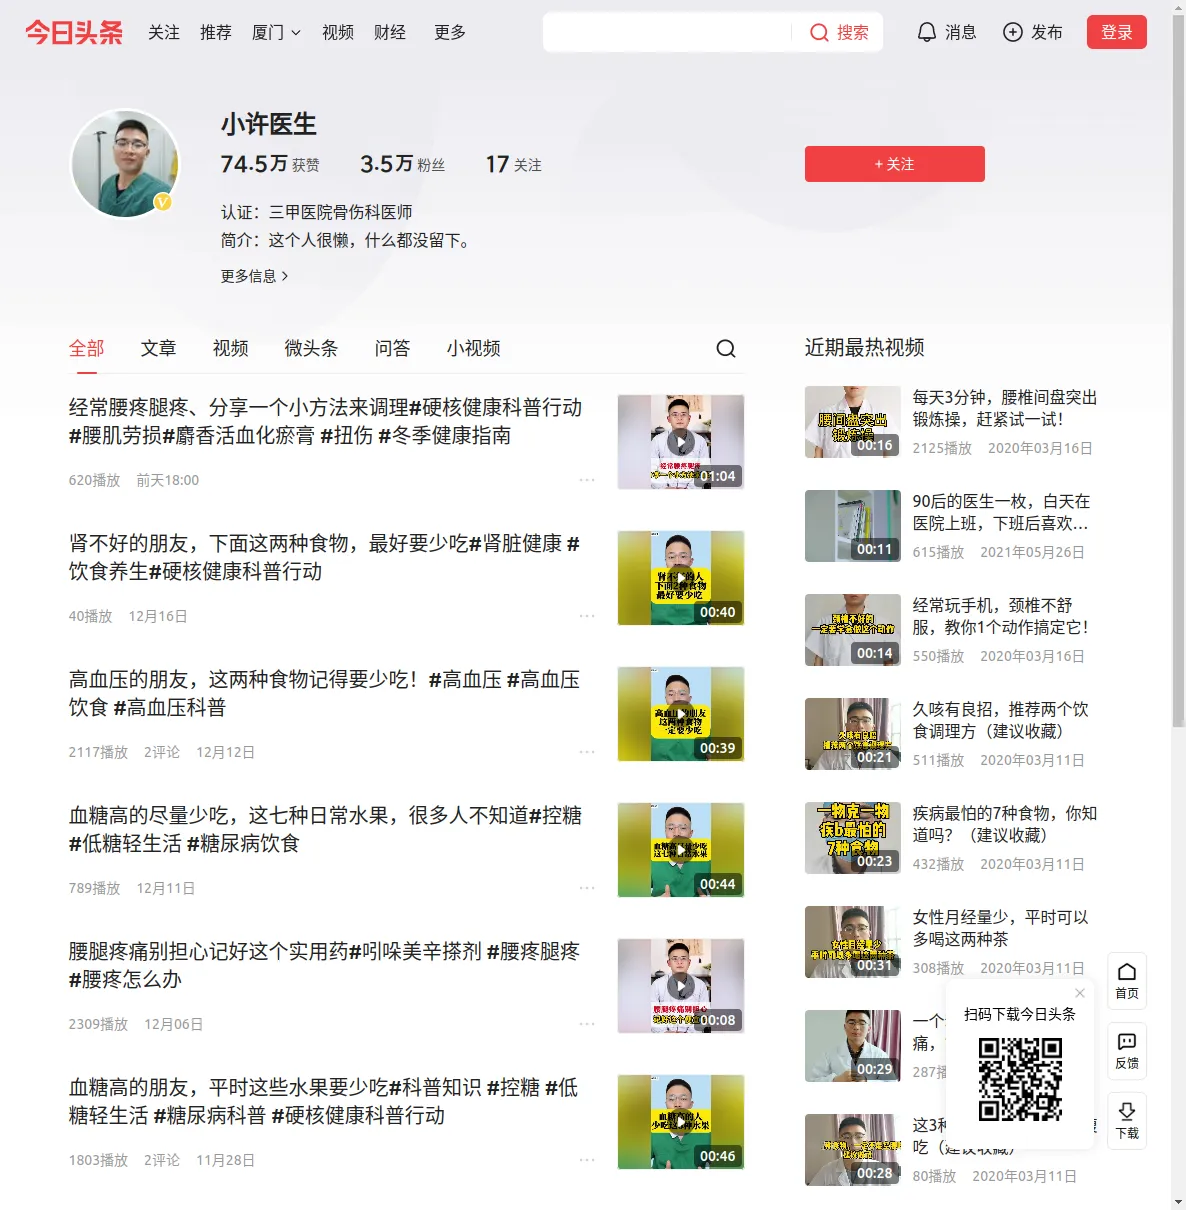Open post titled 肾不好的朋友，下面这两种食物
Image resolution: width=1186 pixels, height=1210 pixels.
pyautogui.click(x=324, y=557)
